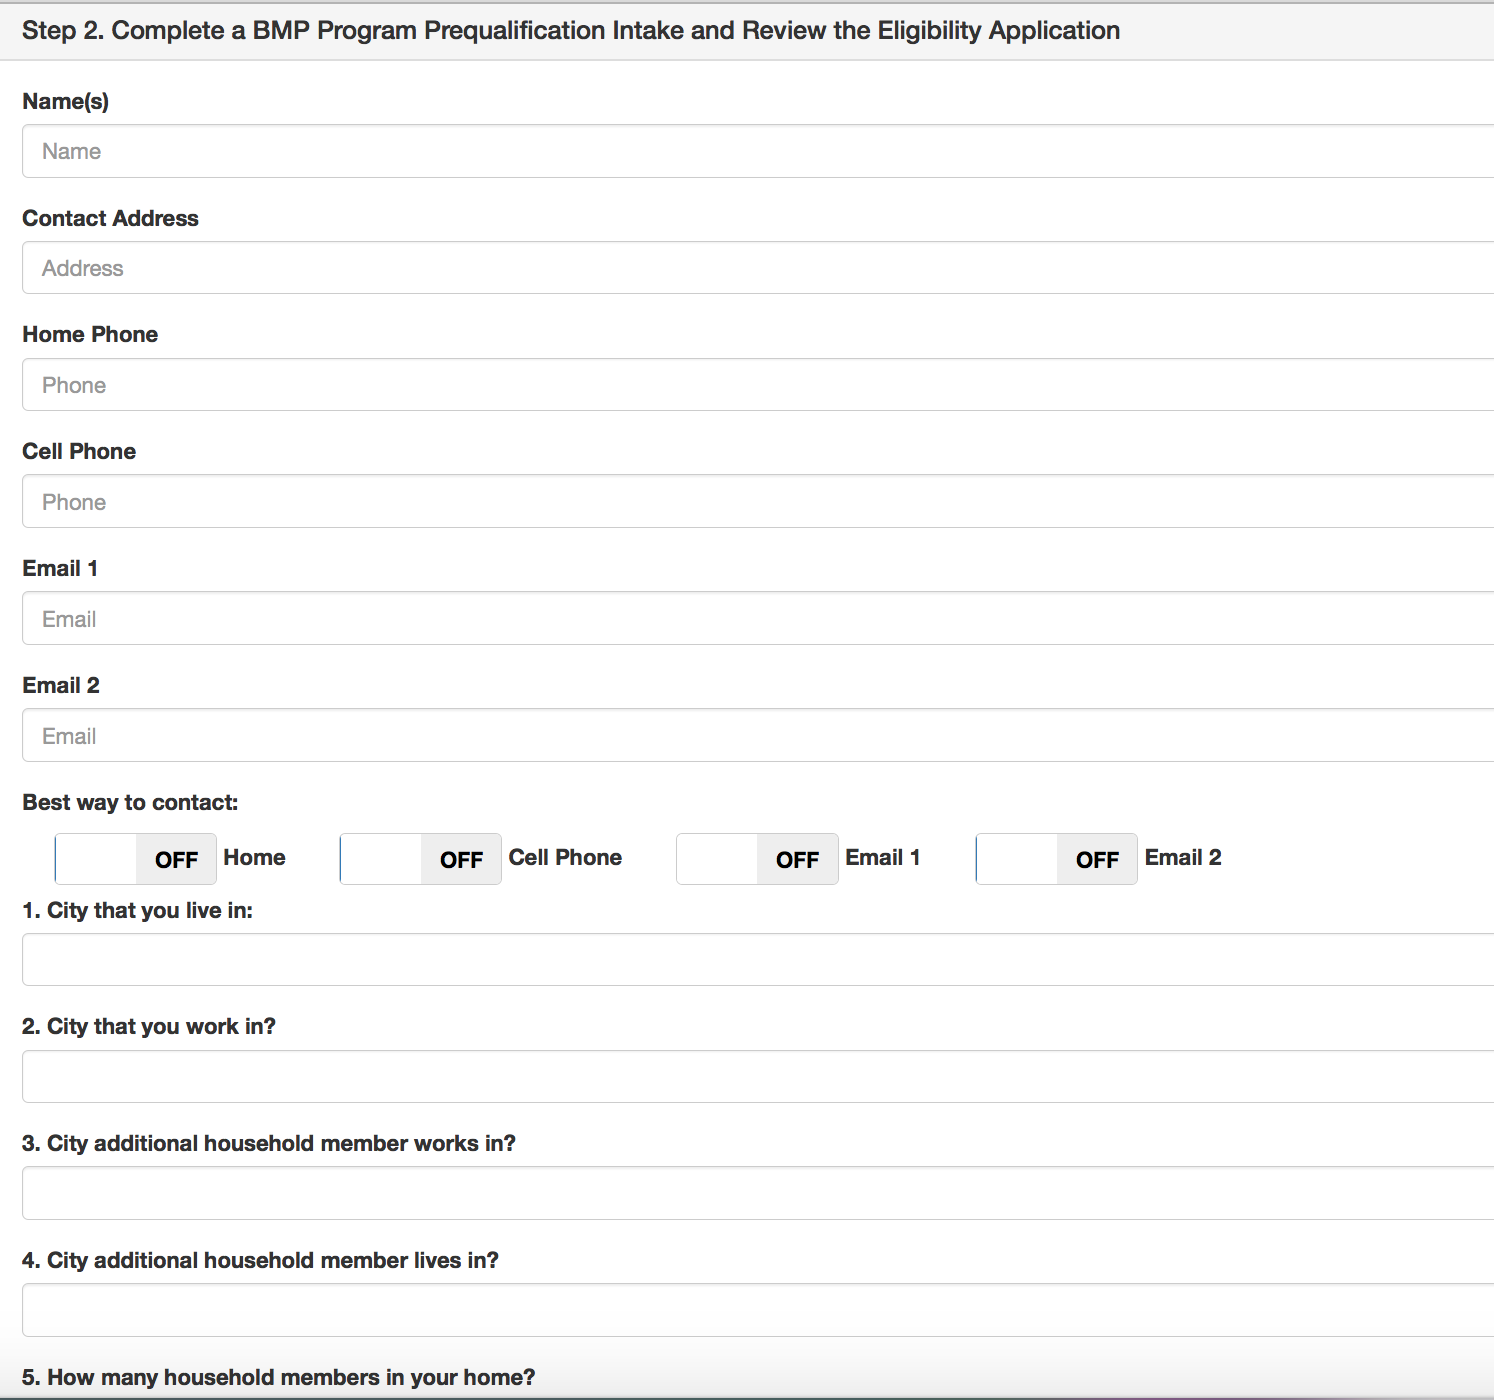Click the Step 2 panel heading
Viewport: 1494px width, 1400px height.
[571, 31]
